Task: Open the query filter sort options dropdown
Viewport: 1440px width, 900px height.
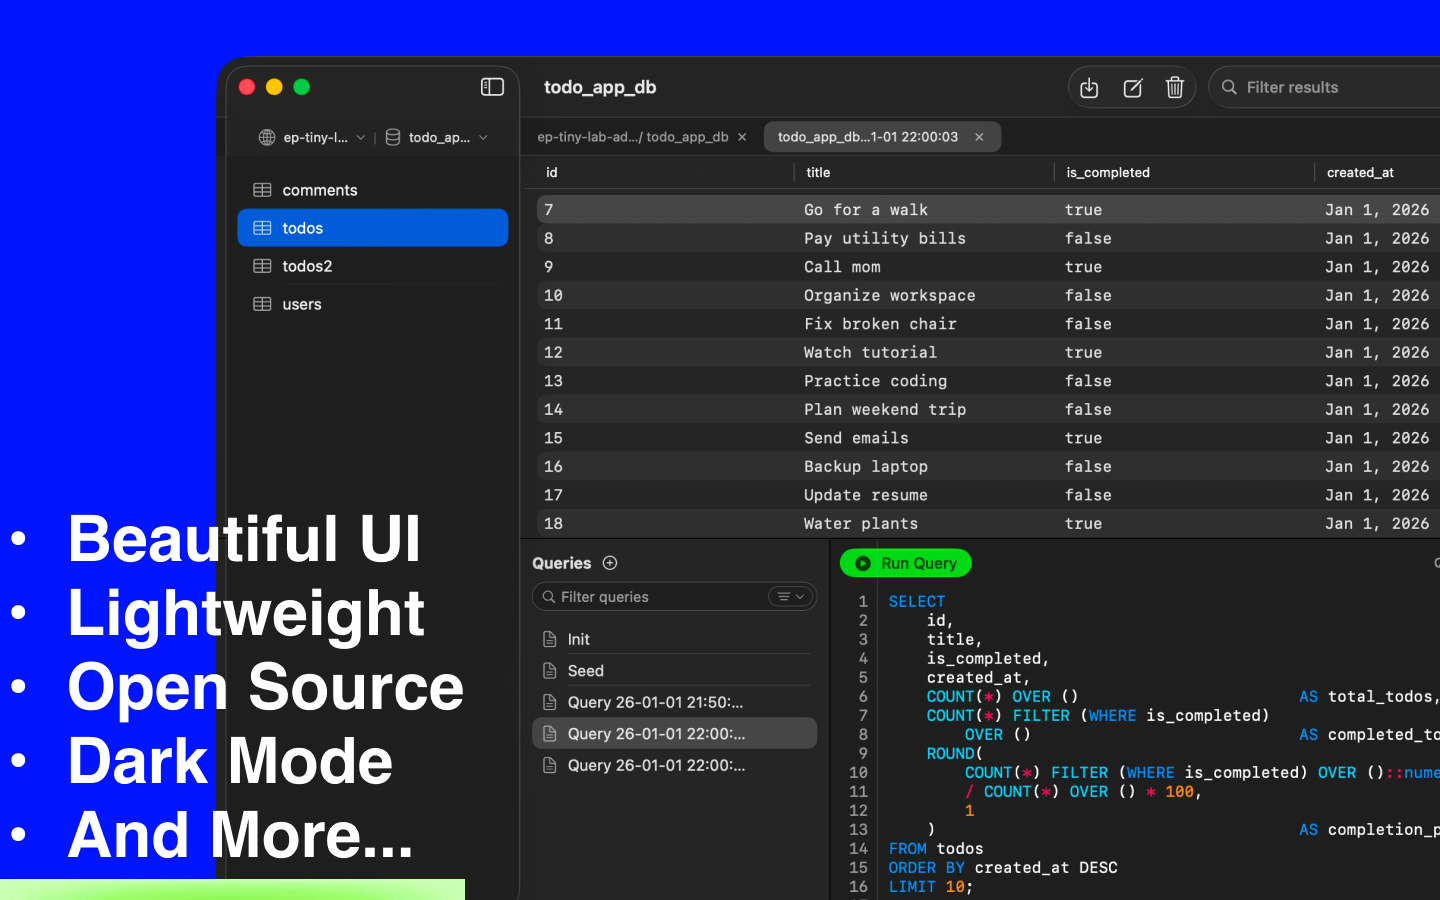Action: pyautogui.click(x=790, y=596)
